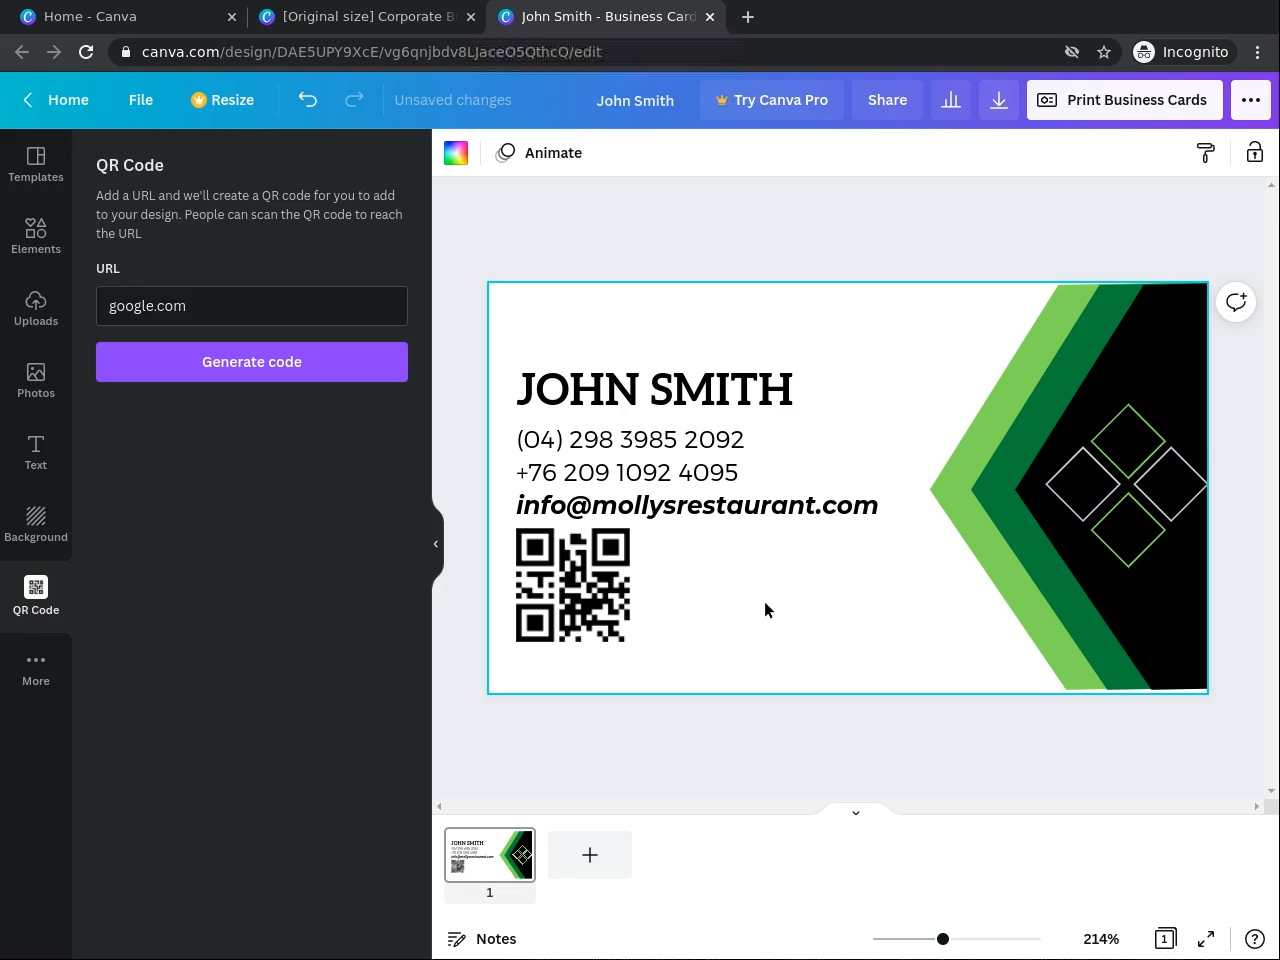This screenshot has width=1280, height=960.
Task: Select the page 1 thumbnail
Action: 490,855
